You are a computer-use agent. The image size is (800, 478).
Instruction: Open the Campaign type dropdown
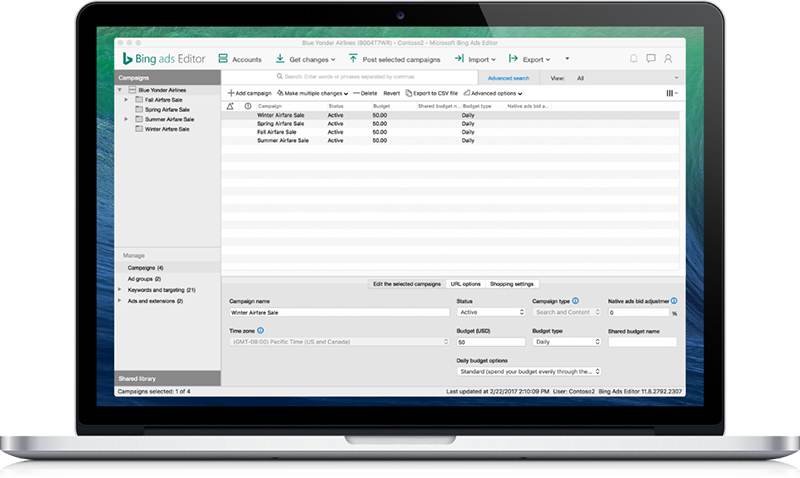click(566, 312)
